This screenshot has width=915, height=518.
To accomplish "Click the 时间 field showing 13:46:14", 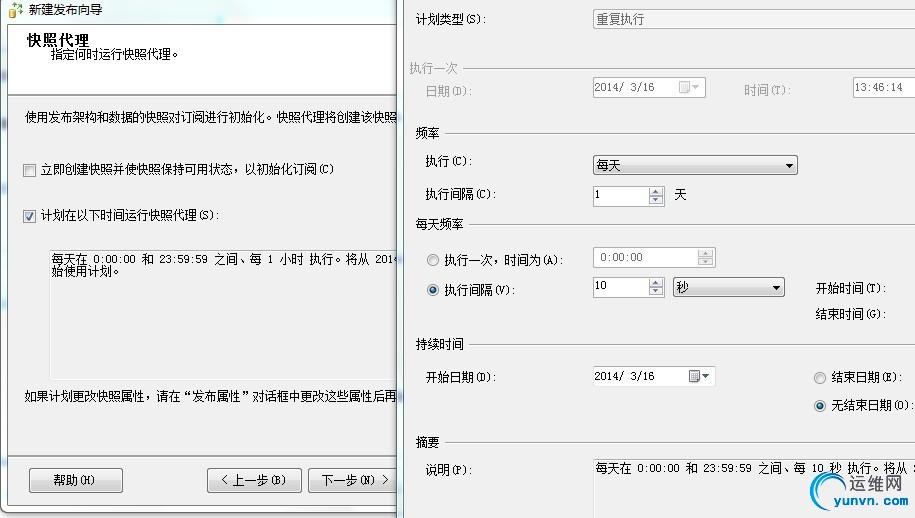I will coord(883,88).
